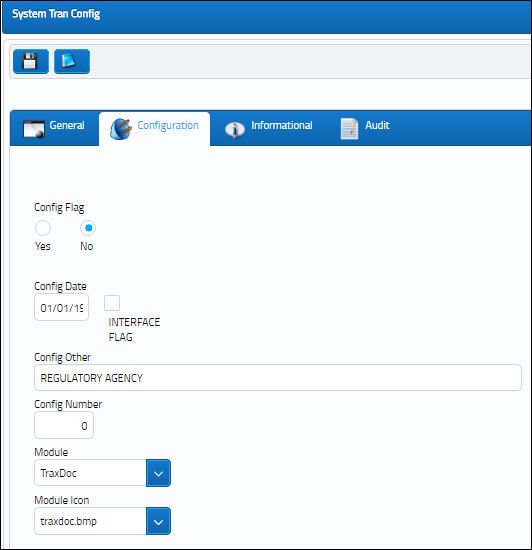532x550 pixels.
Task: Click the blue notes toolbar icon
Action: (72, 61)
